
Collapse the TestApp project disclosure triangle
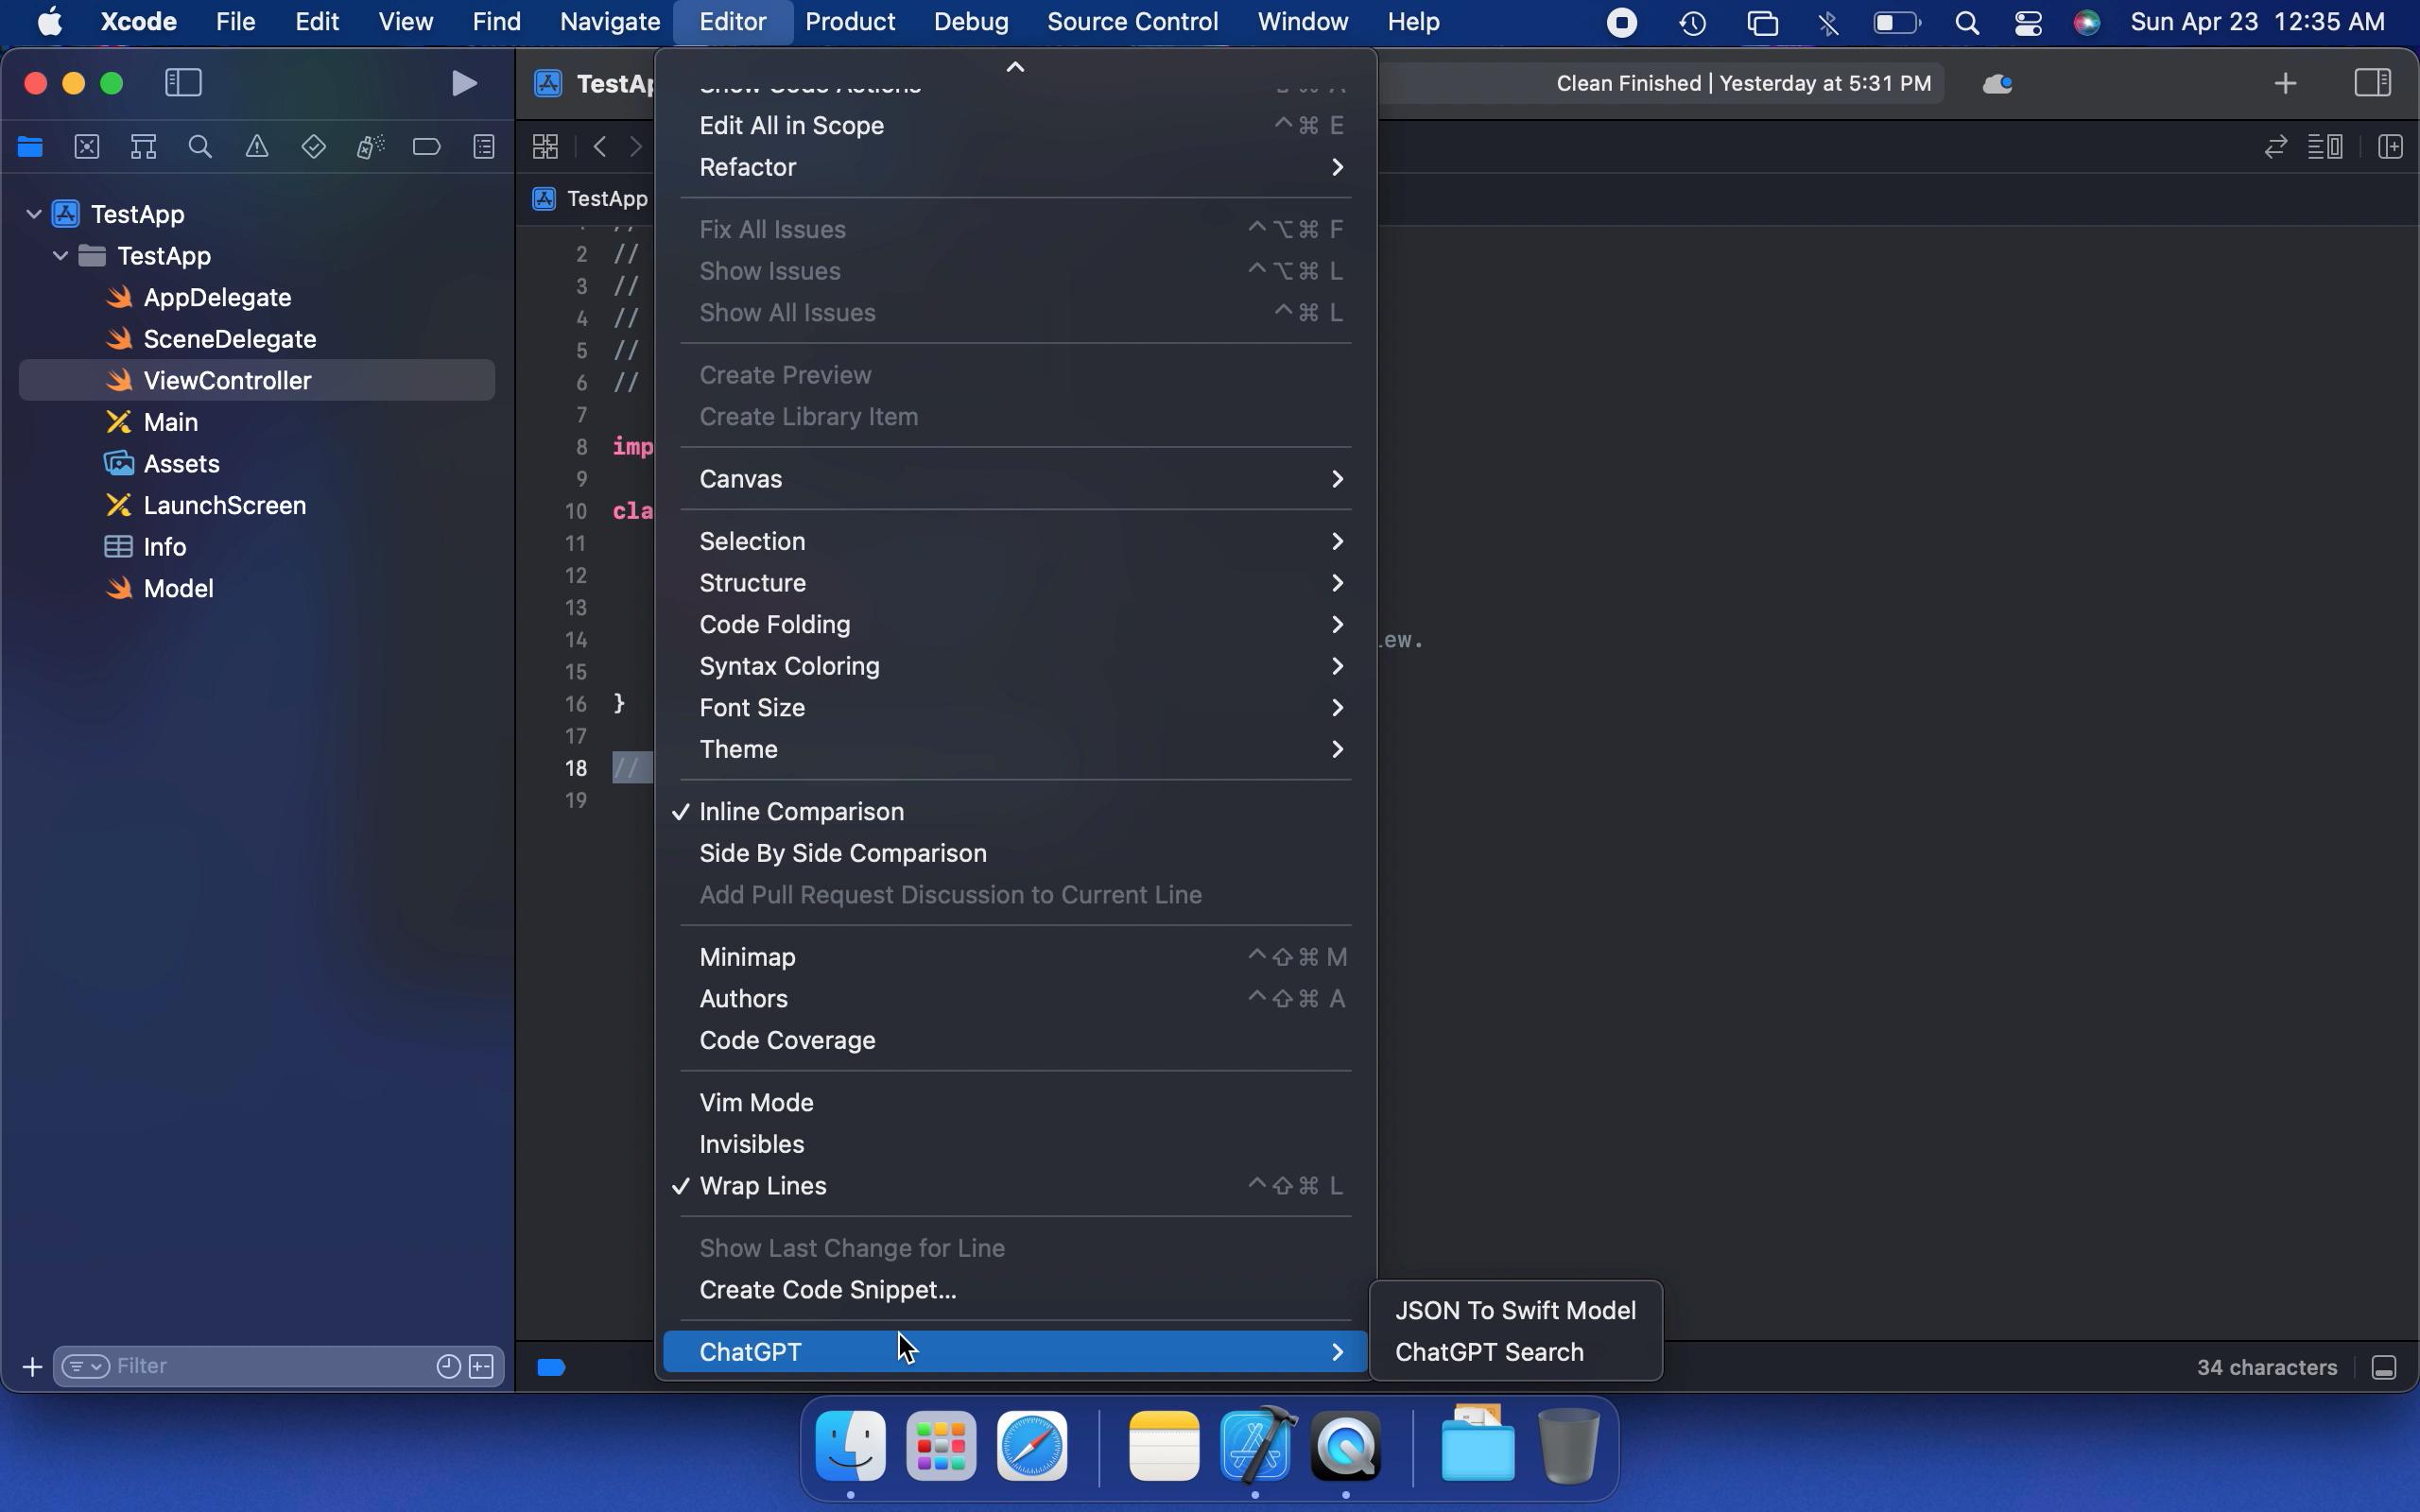click(x=34, y=214)
